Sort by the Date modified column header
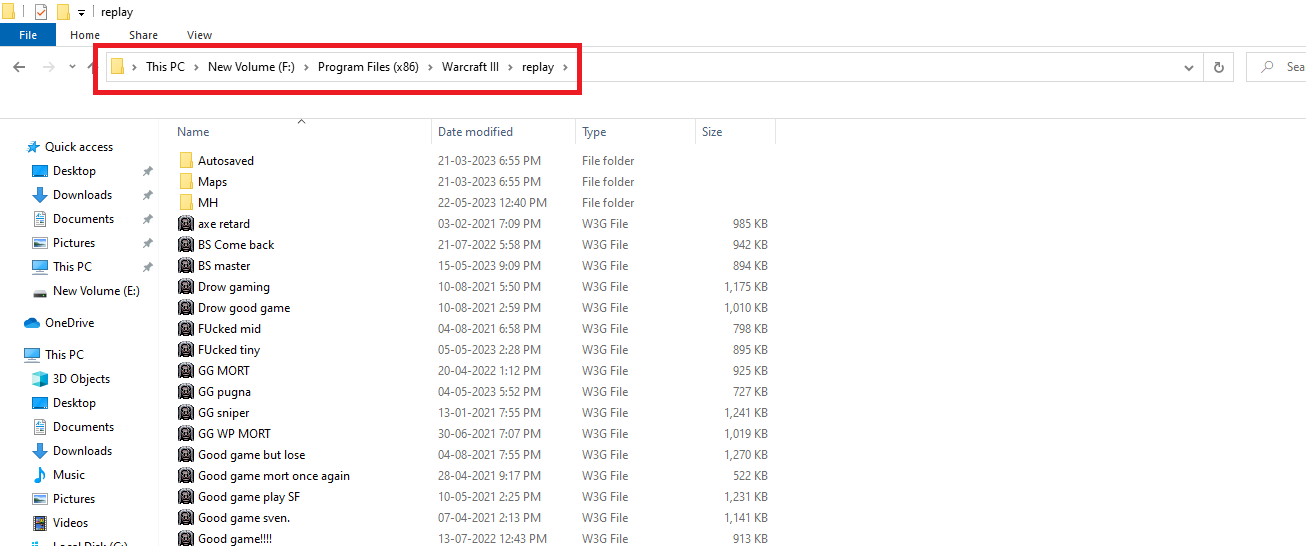The width and height of the screenshot is (1306, 546). [x=504, y=132]
